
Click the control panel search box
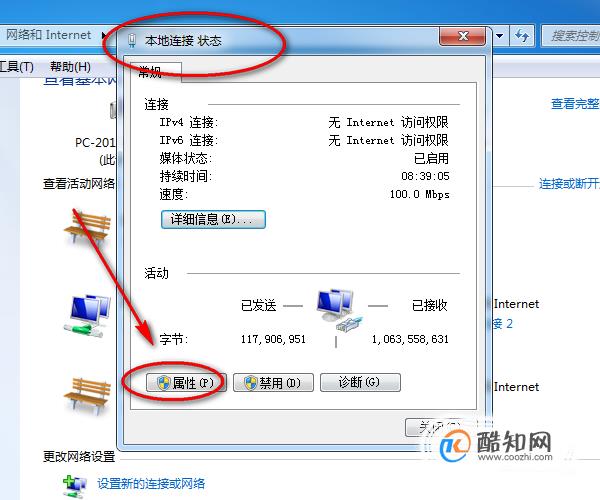[x=571, y=36]
